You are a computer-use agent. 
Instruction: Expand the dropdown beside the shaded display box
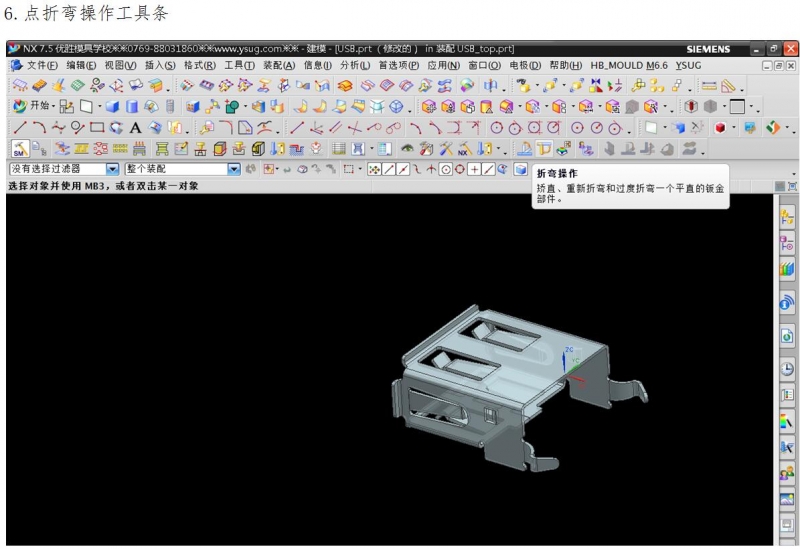751,106
